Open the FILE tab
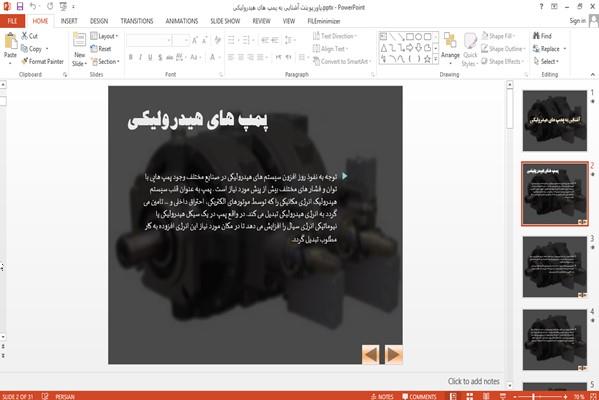 (x=12, y=21)
